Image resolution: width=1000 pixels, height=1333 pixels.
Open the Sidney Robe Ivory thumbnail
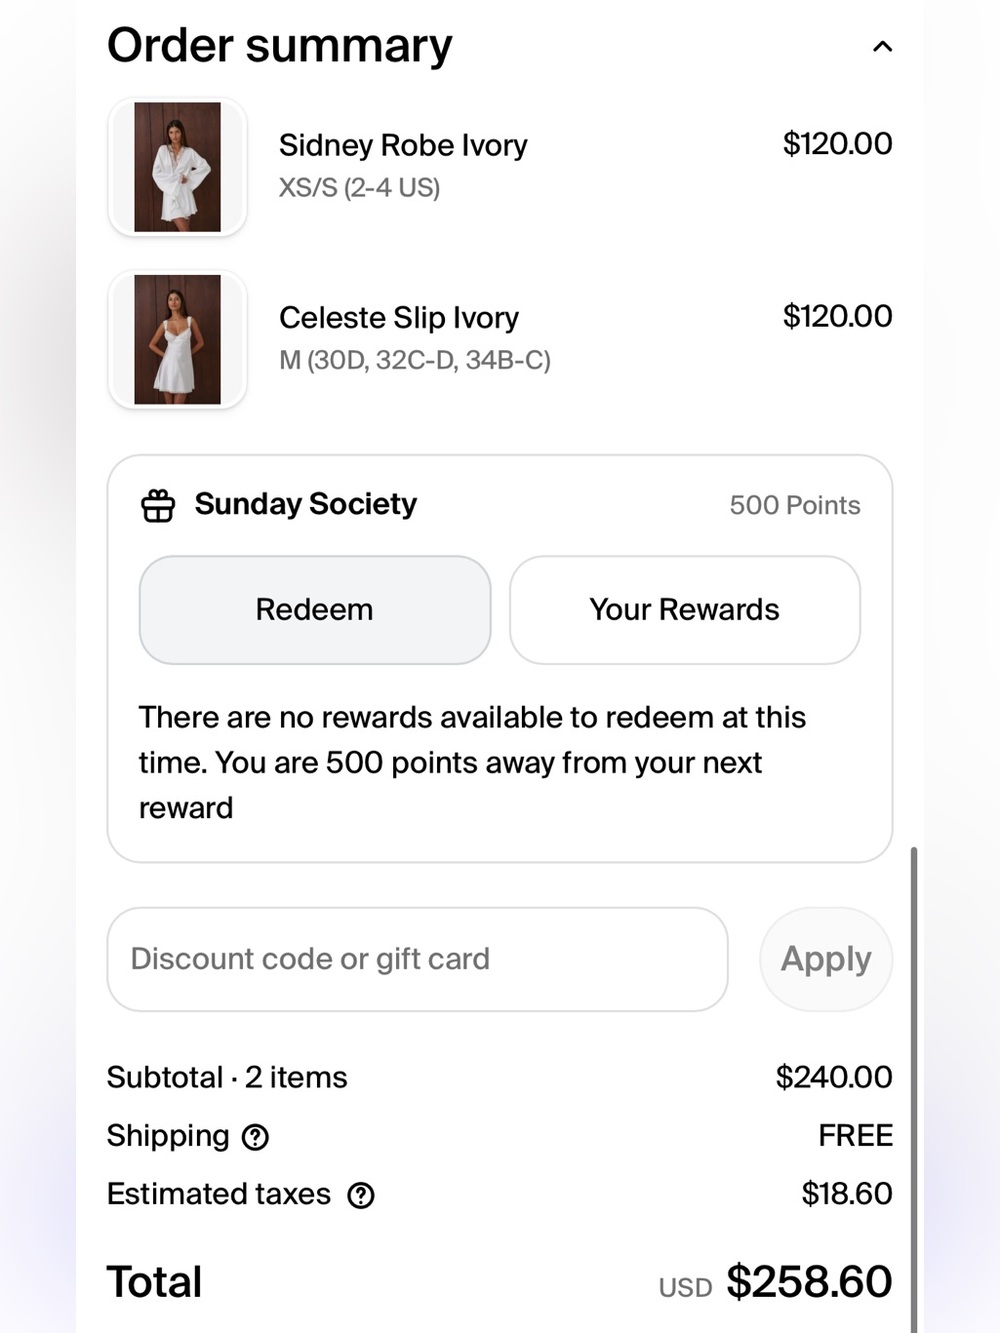177,167
